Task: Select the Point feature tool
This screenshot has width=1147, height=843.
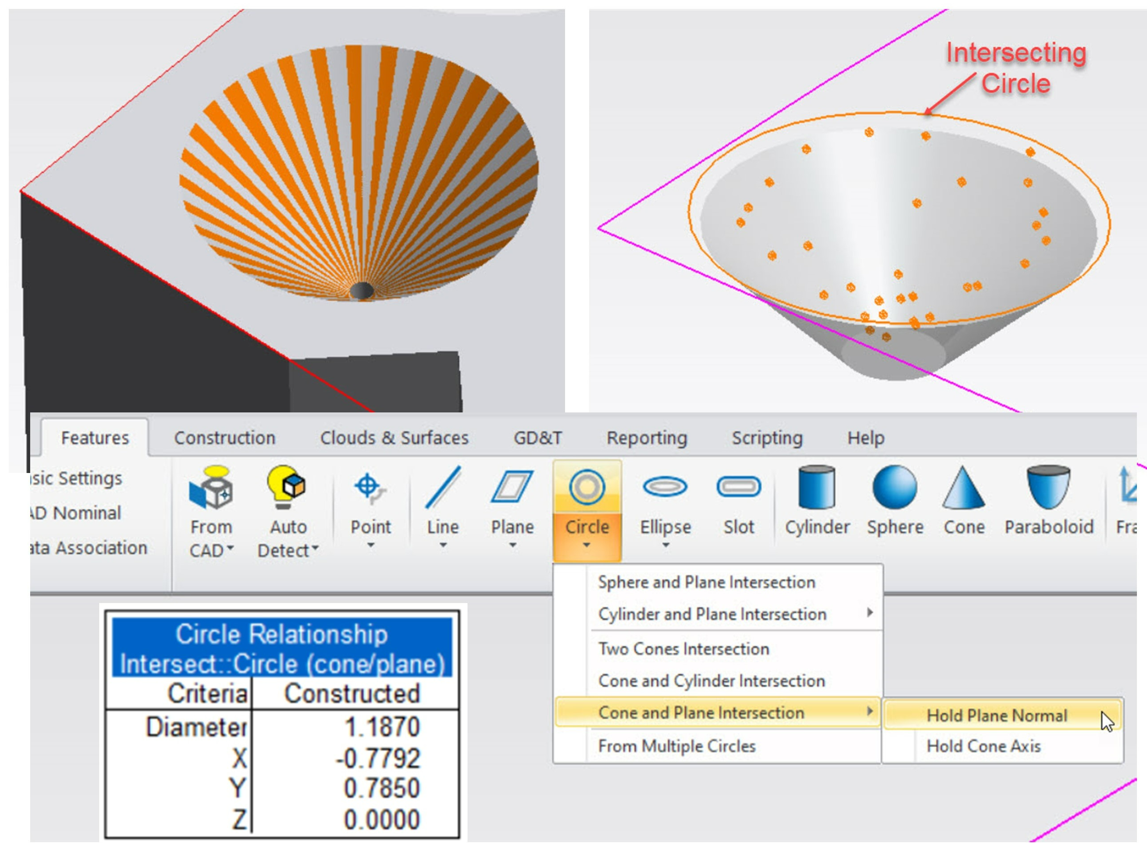Action: (x=370, y=490)
